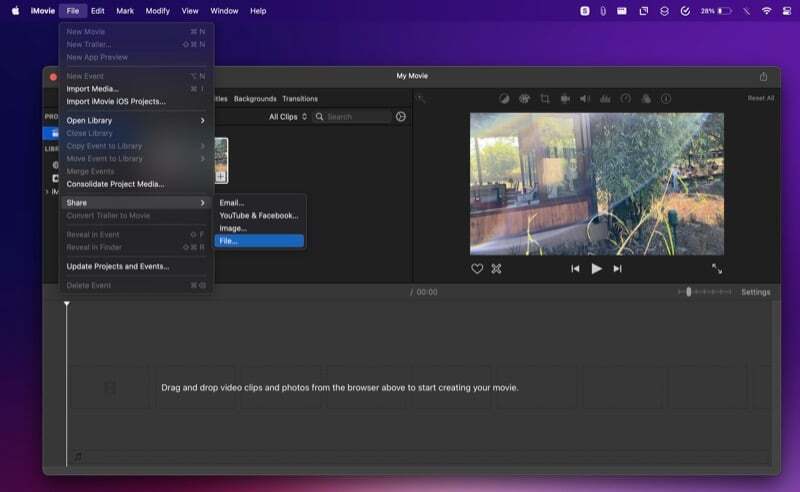Open the Window menu

[224, 11]
